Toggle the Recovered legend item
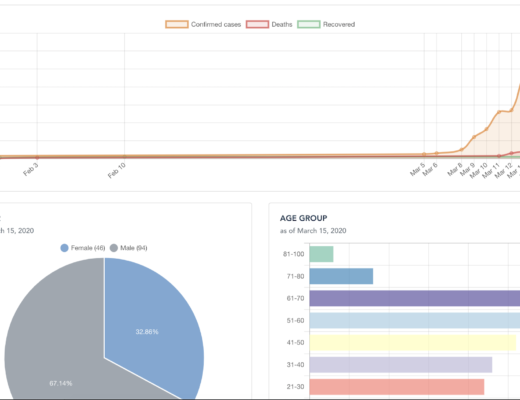This screenshot has height=400, width=520. [326, 24]
